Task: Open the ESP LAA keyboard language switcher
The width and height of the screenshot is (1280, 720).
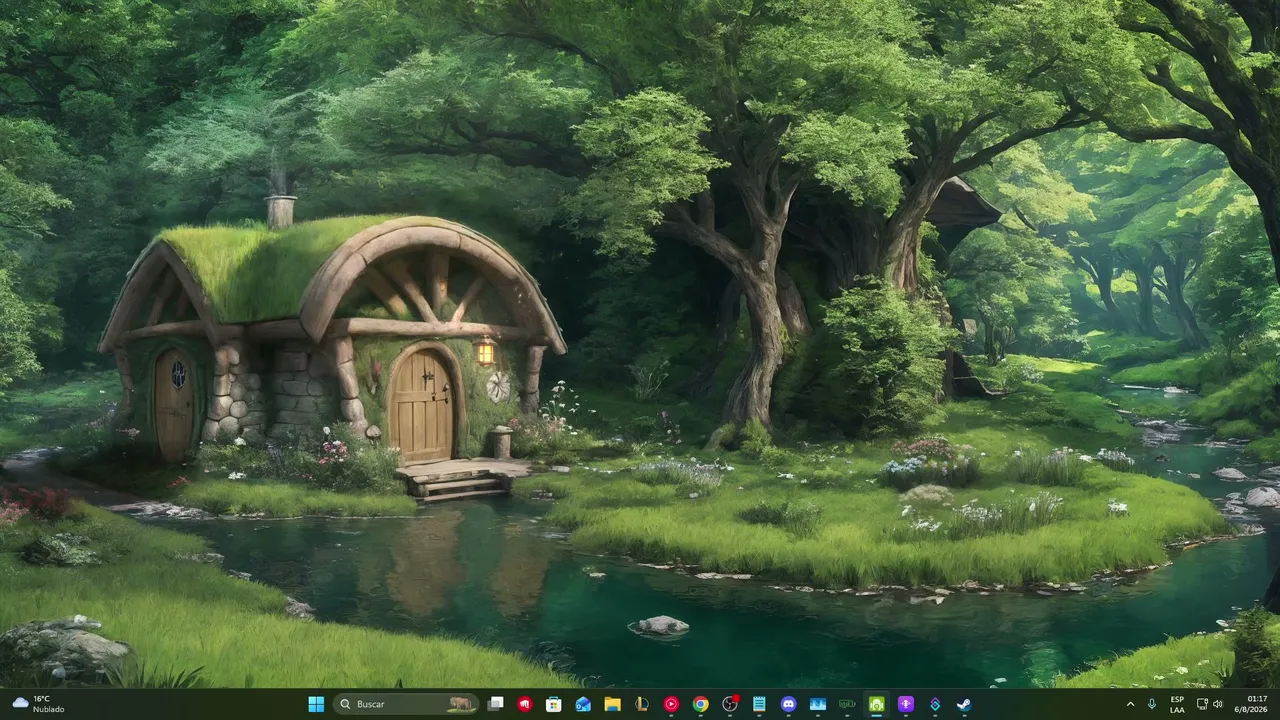Action: click(x=1177, y=704)
